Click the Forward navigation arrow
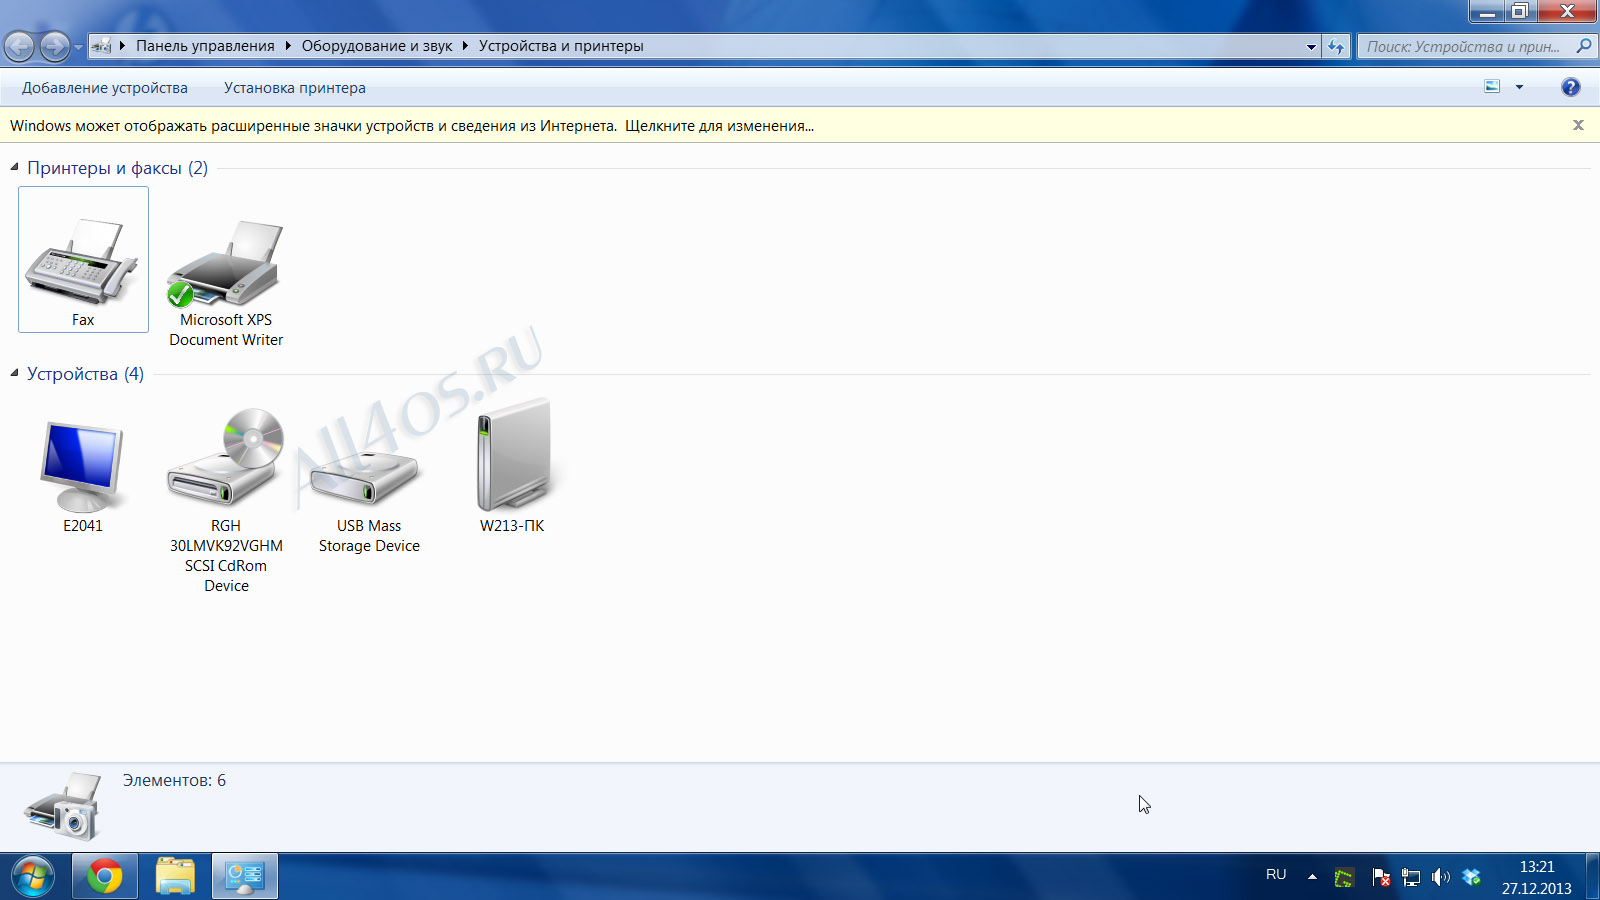 pyautogui.click(x=55, y=46)
